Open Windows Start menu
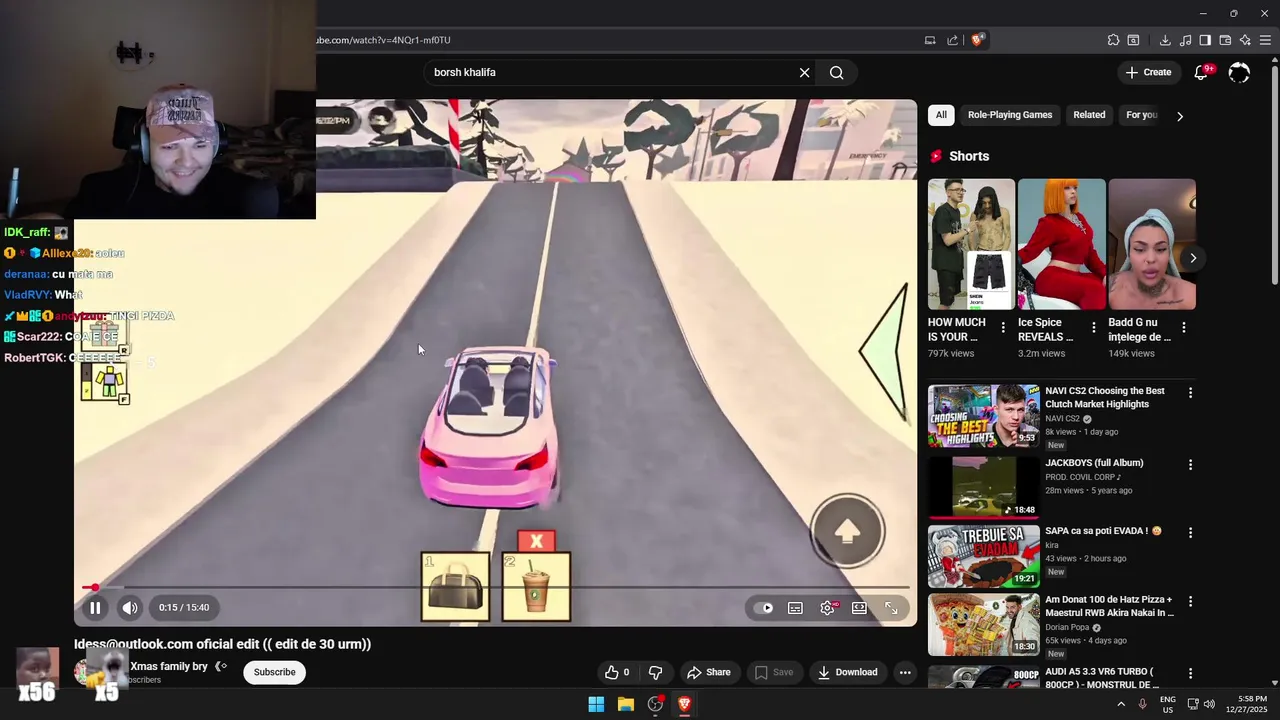The image size is (1280, 720). (x=596, y=704)
